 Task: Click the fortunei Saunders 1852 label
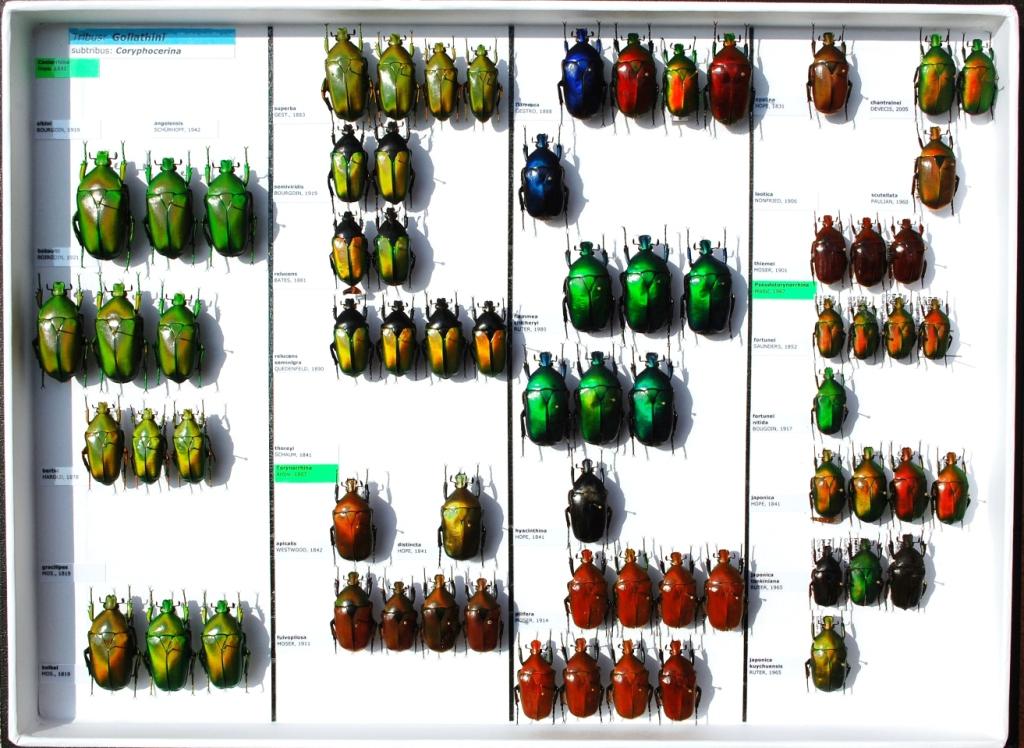(775, 343)
